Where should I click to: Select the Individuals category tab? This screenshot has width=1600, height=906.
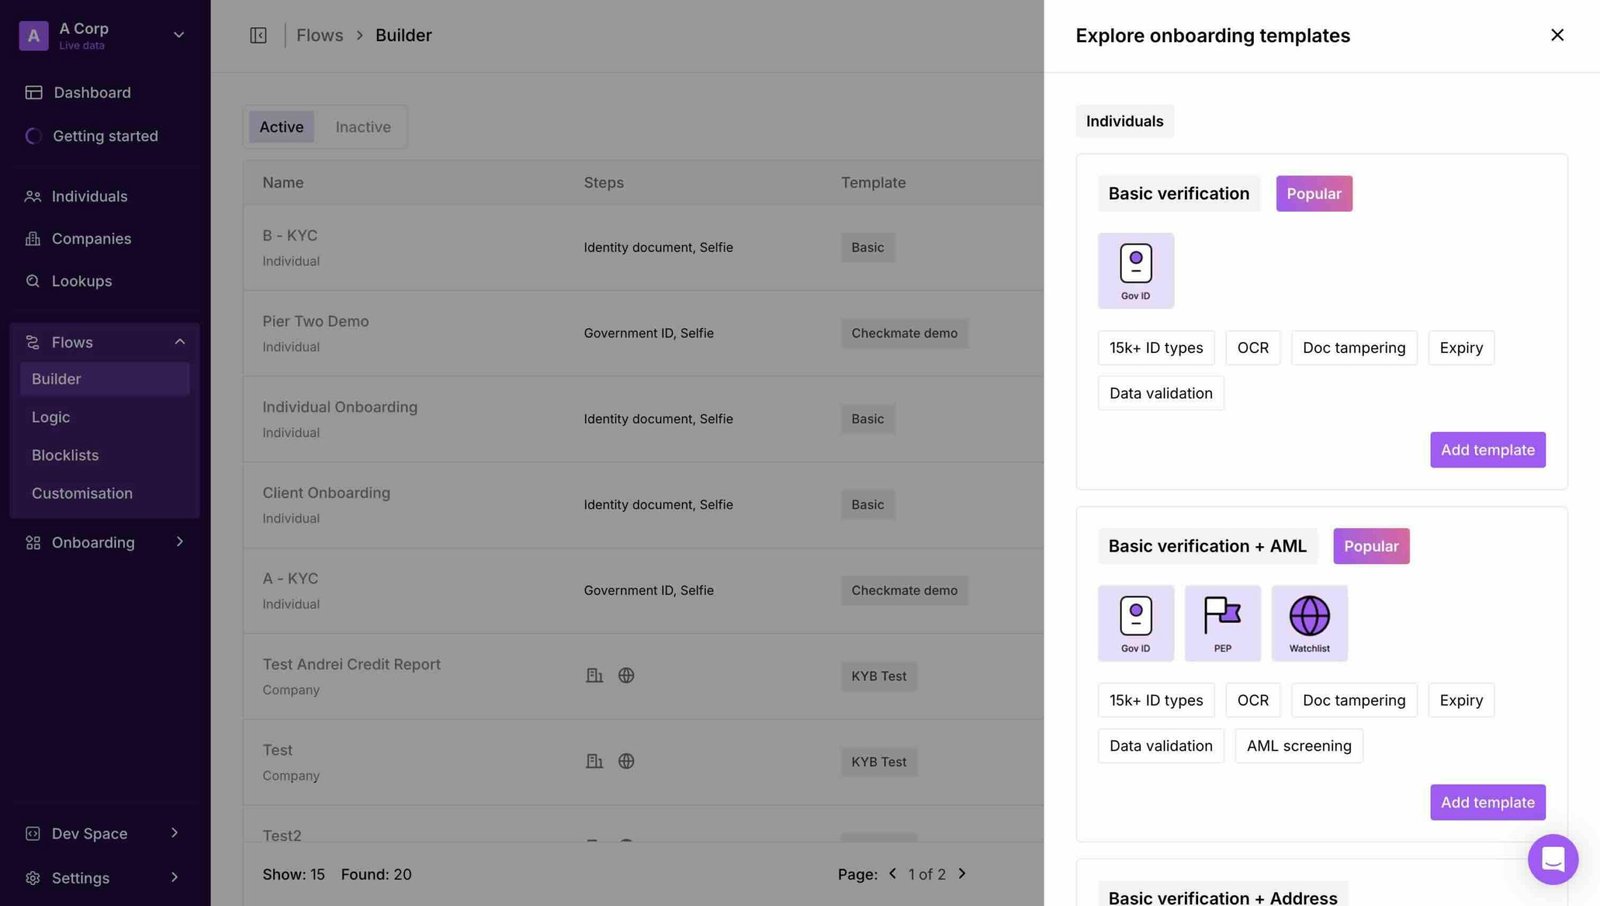click(1124, 121)
